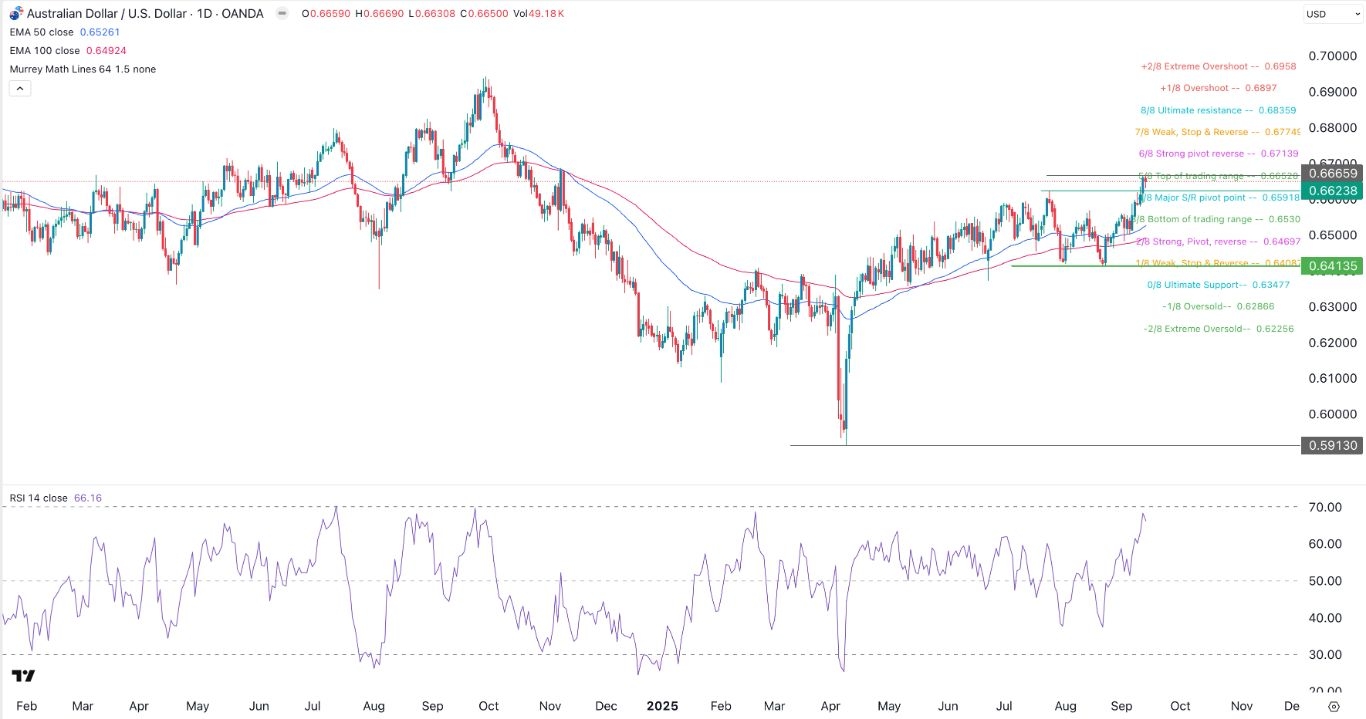Click the 0.66238 teal price label
This screenshot has height=719, width=1366.
click(1331, 189)
